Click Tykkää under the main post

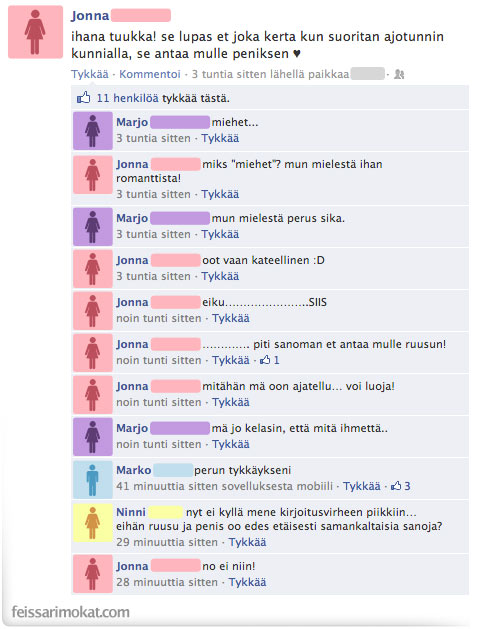90,74
